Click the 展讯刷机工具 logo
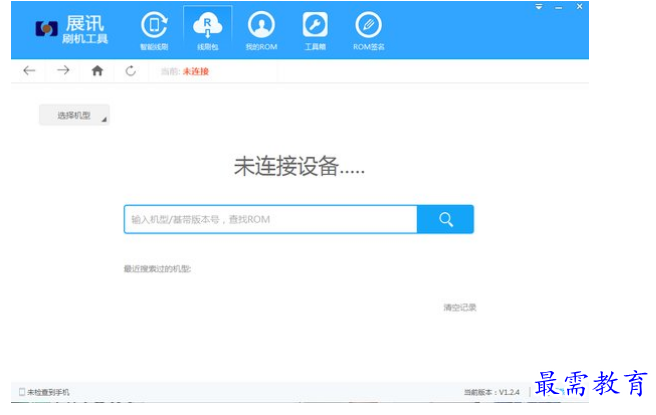 72,29
